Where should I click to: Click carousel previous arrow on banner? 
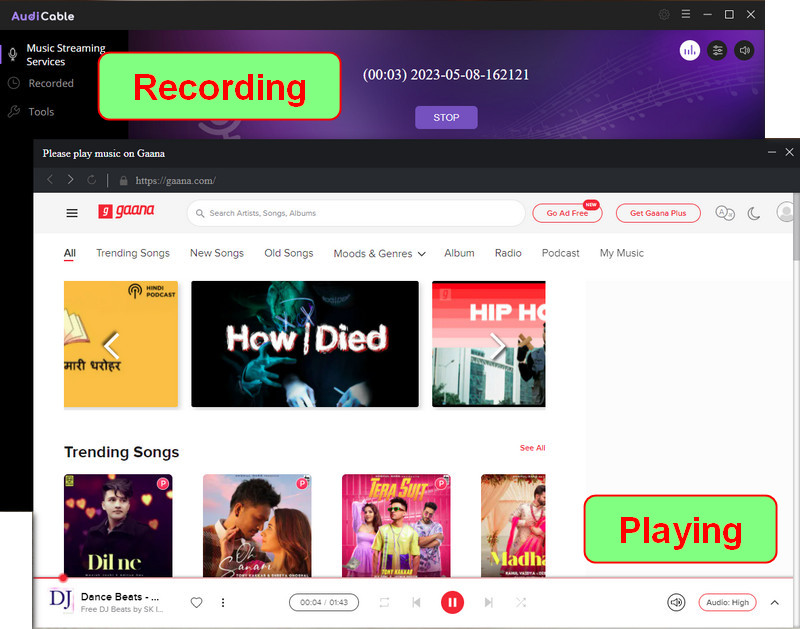[111, 345]
